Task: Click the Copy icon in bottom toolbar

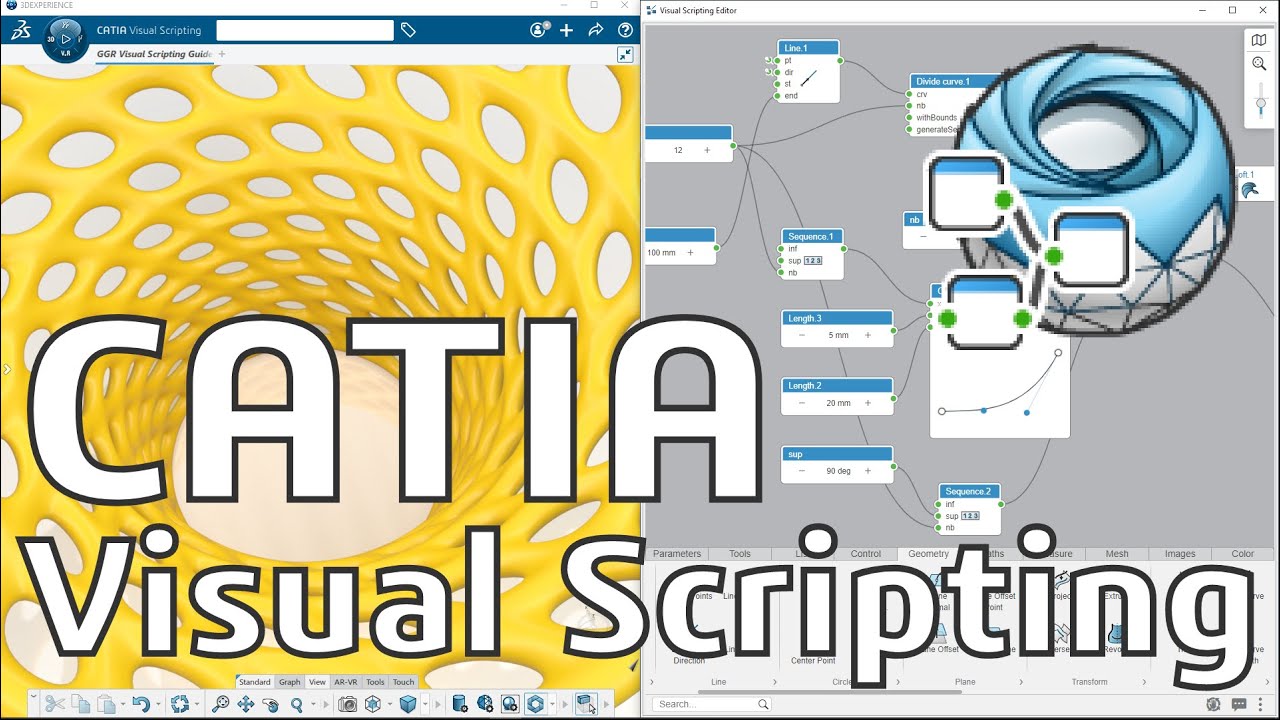Action: (x=80, y=704)
